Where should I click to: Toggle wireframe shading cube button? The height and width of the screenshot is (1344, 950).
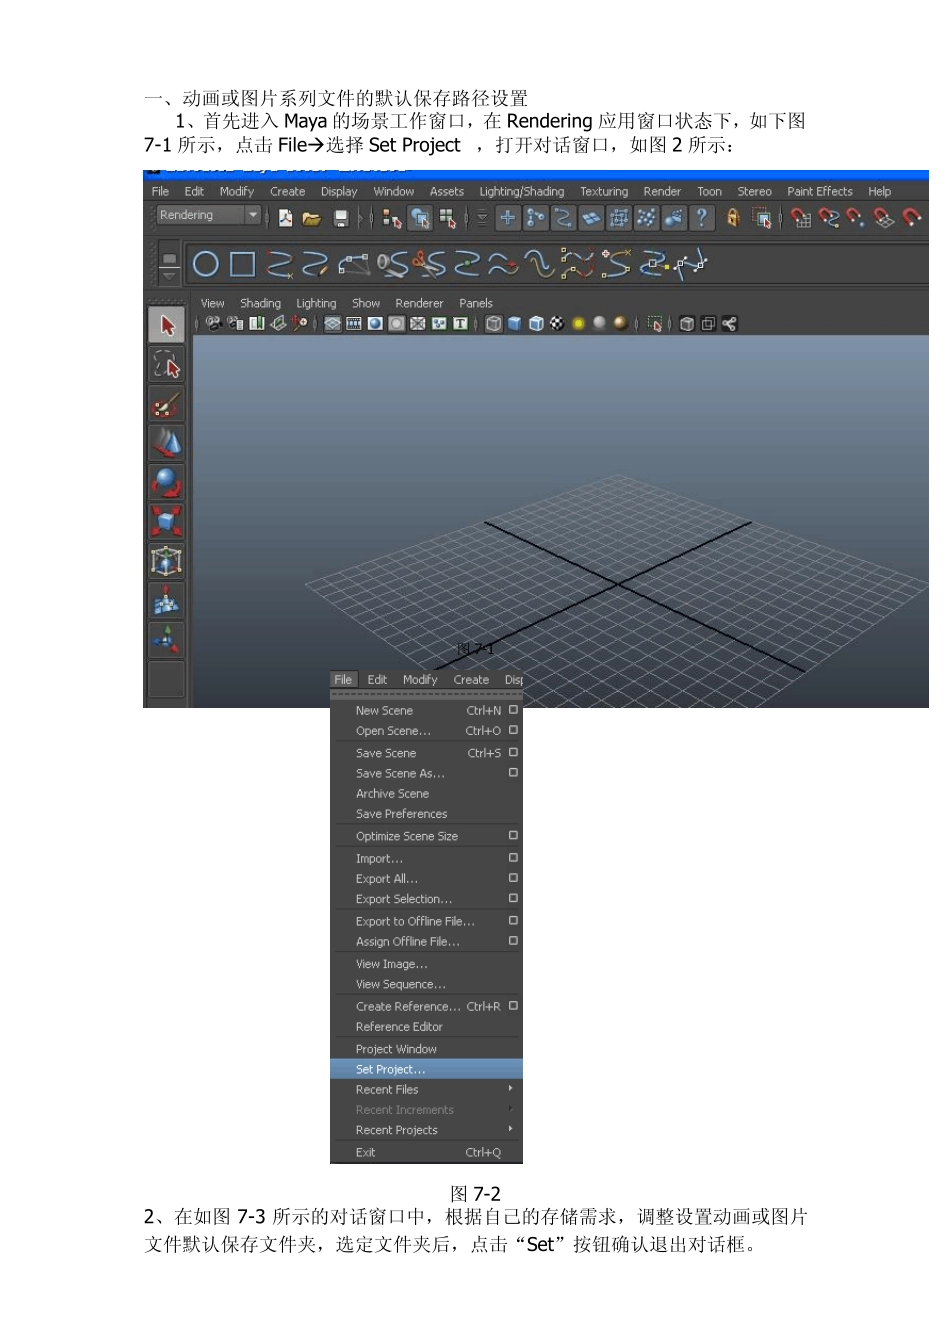[x=493, y=323]
